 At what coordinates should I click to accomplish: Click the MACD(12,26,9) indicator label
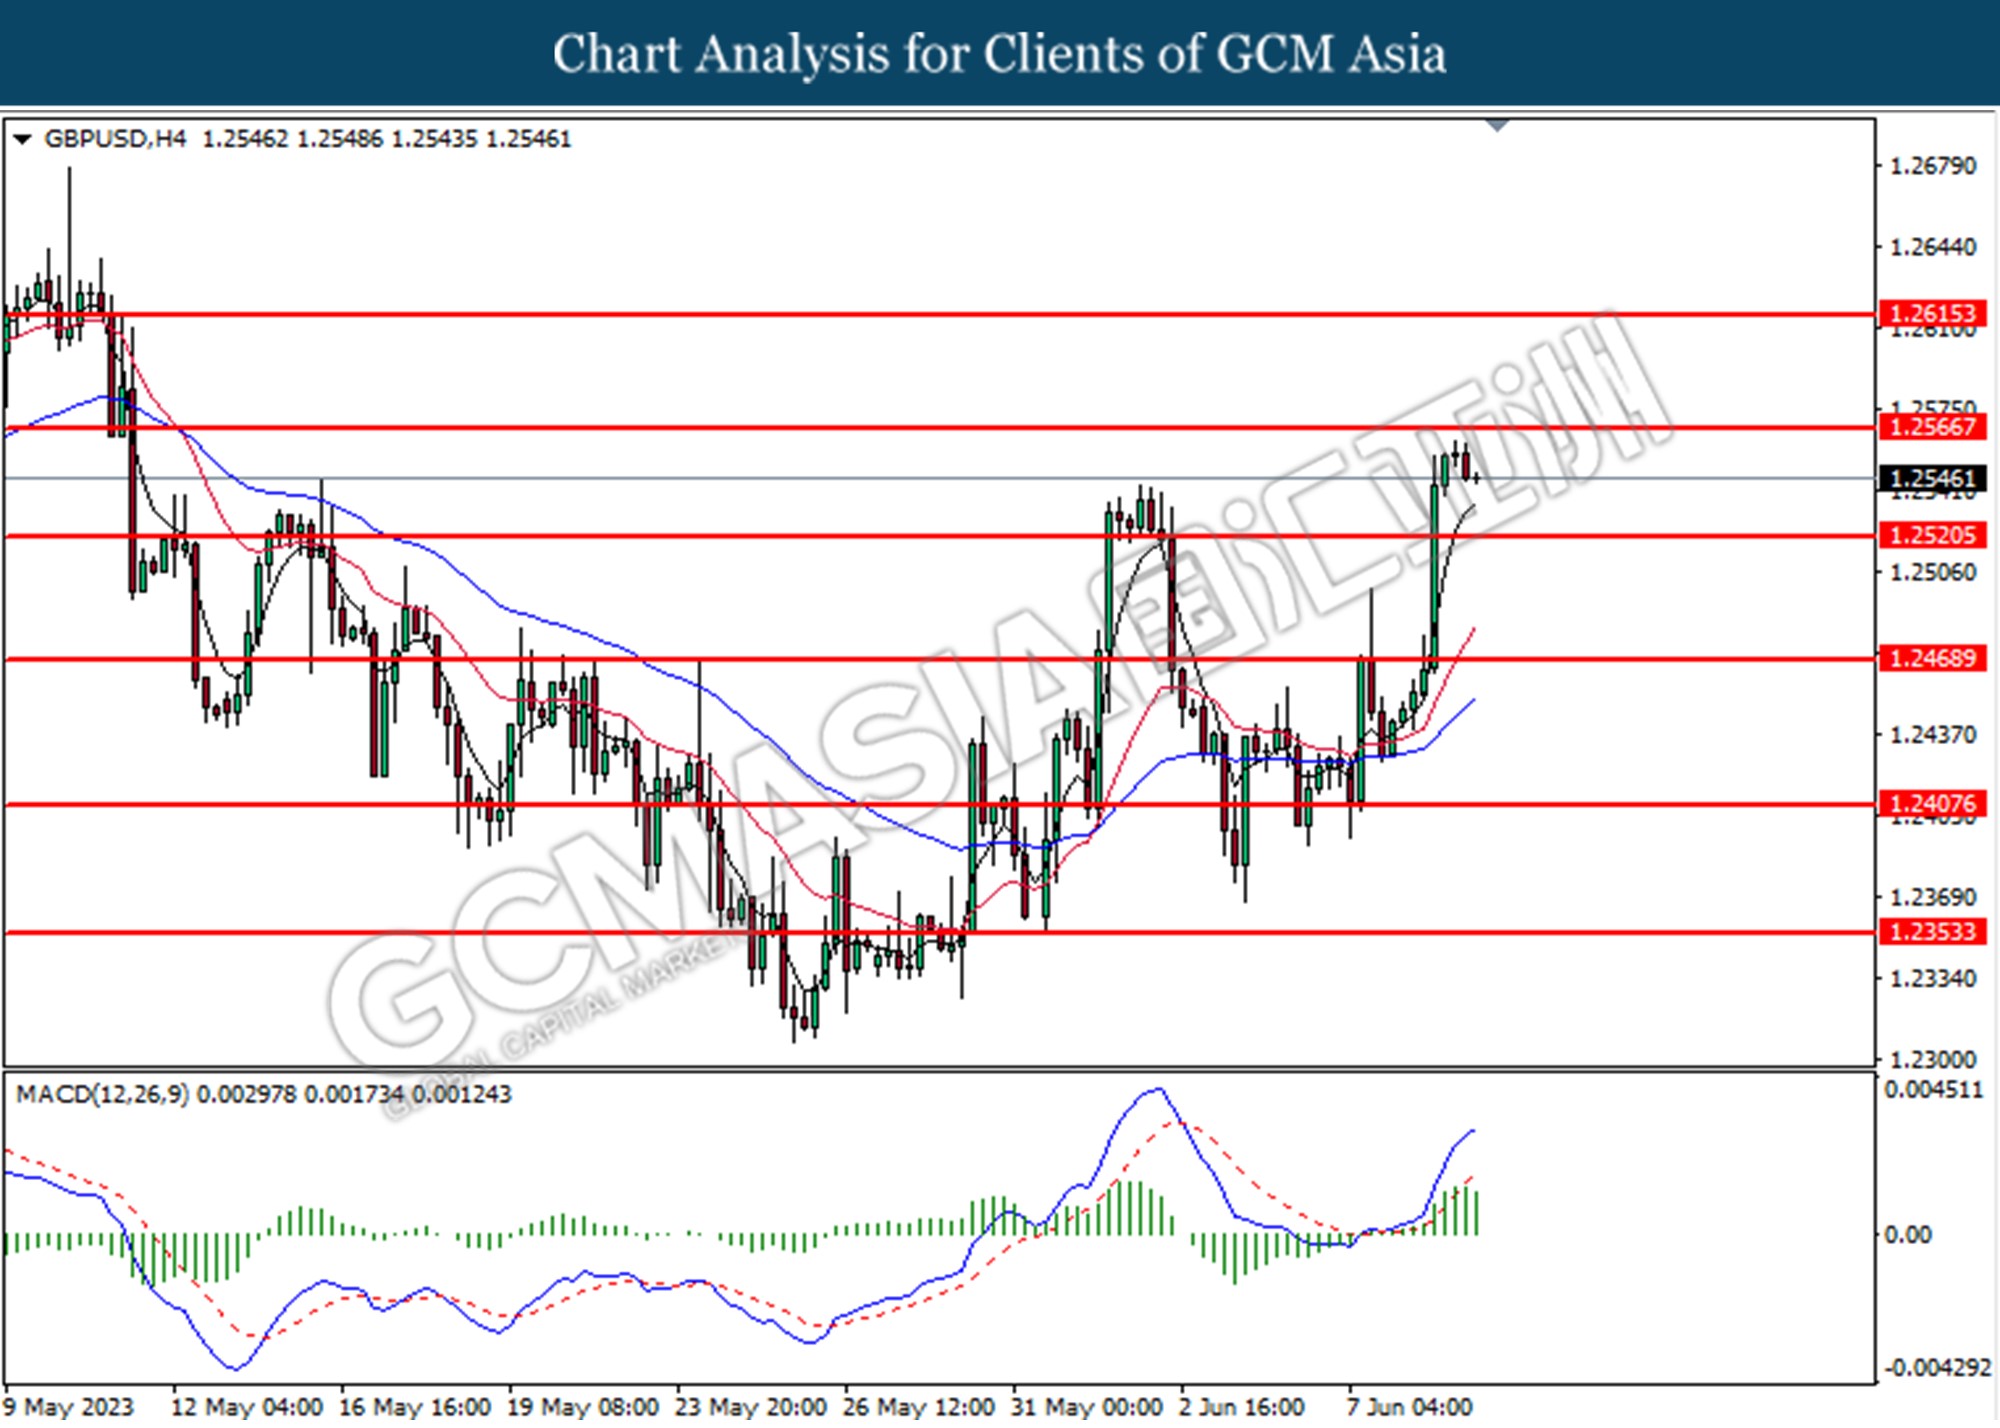[102, 1094]
